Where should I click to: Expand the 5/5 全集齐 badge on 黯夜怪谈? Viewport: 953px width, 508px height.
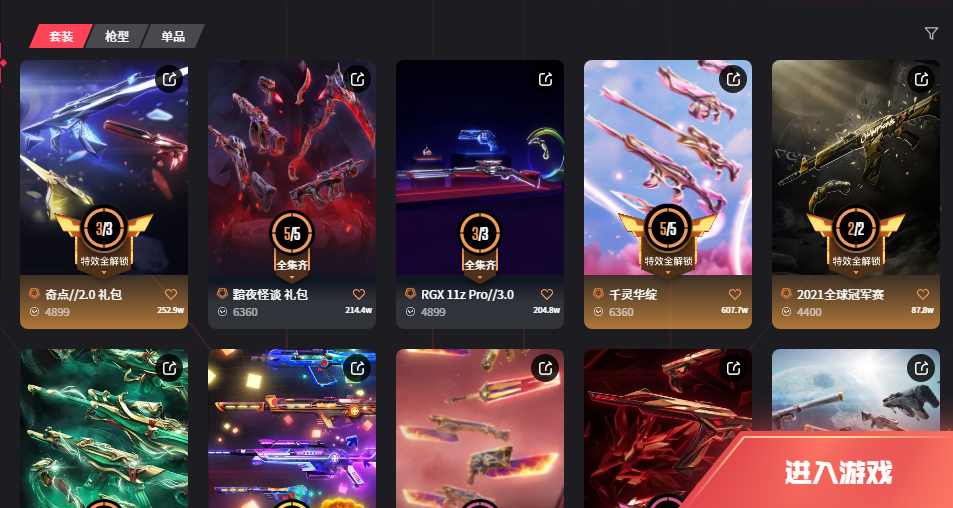click(x=292, y=246)
